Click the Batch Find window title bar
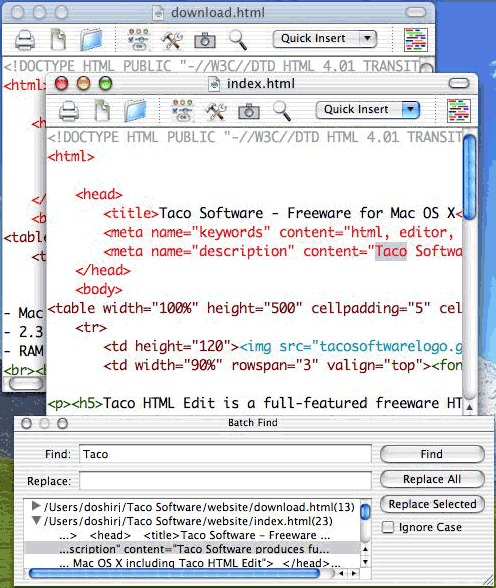 (253, 423)
